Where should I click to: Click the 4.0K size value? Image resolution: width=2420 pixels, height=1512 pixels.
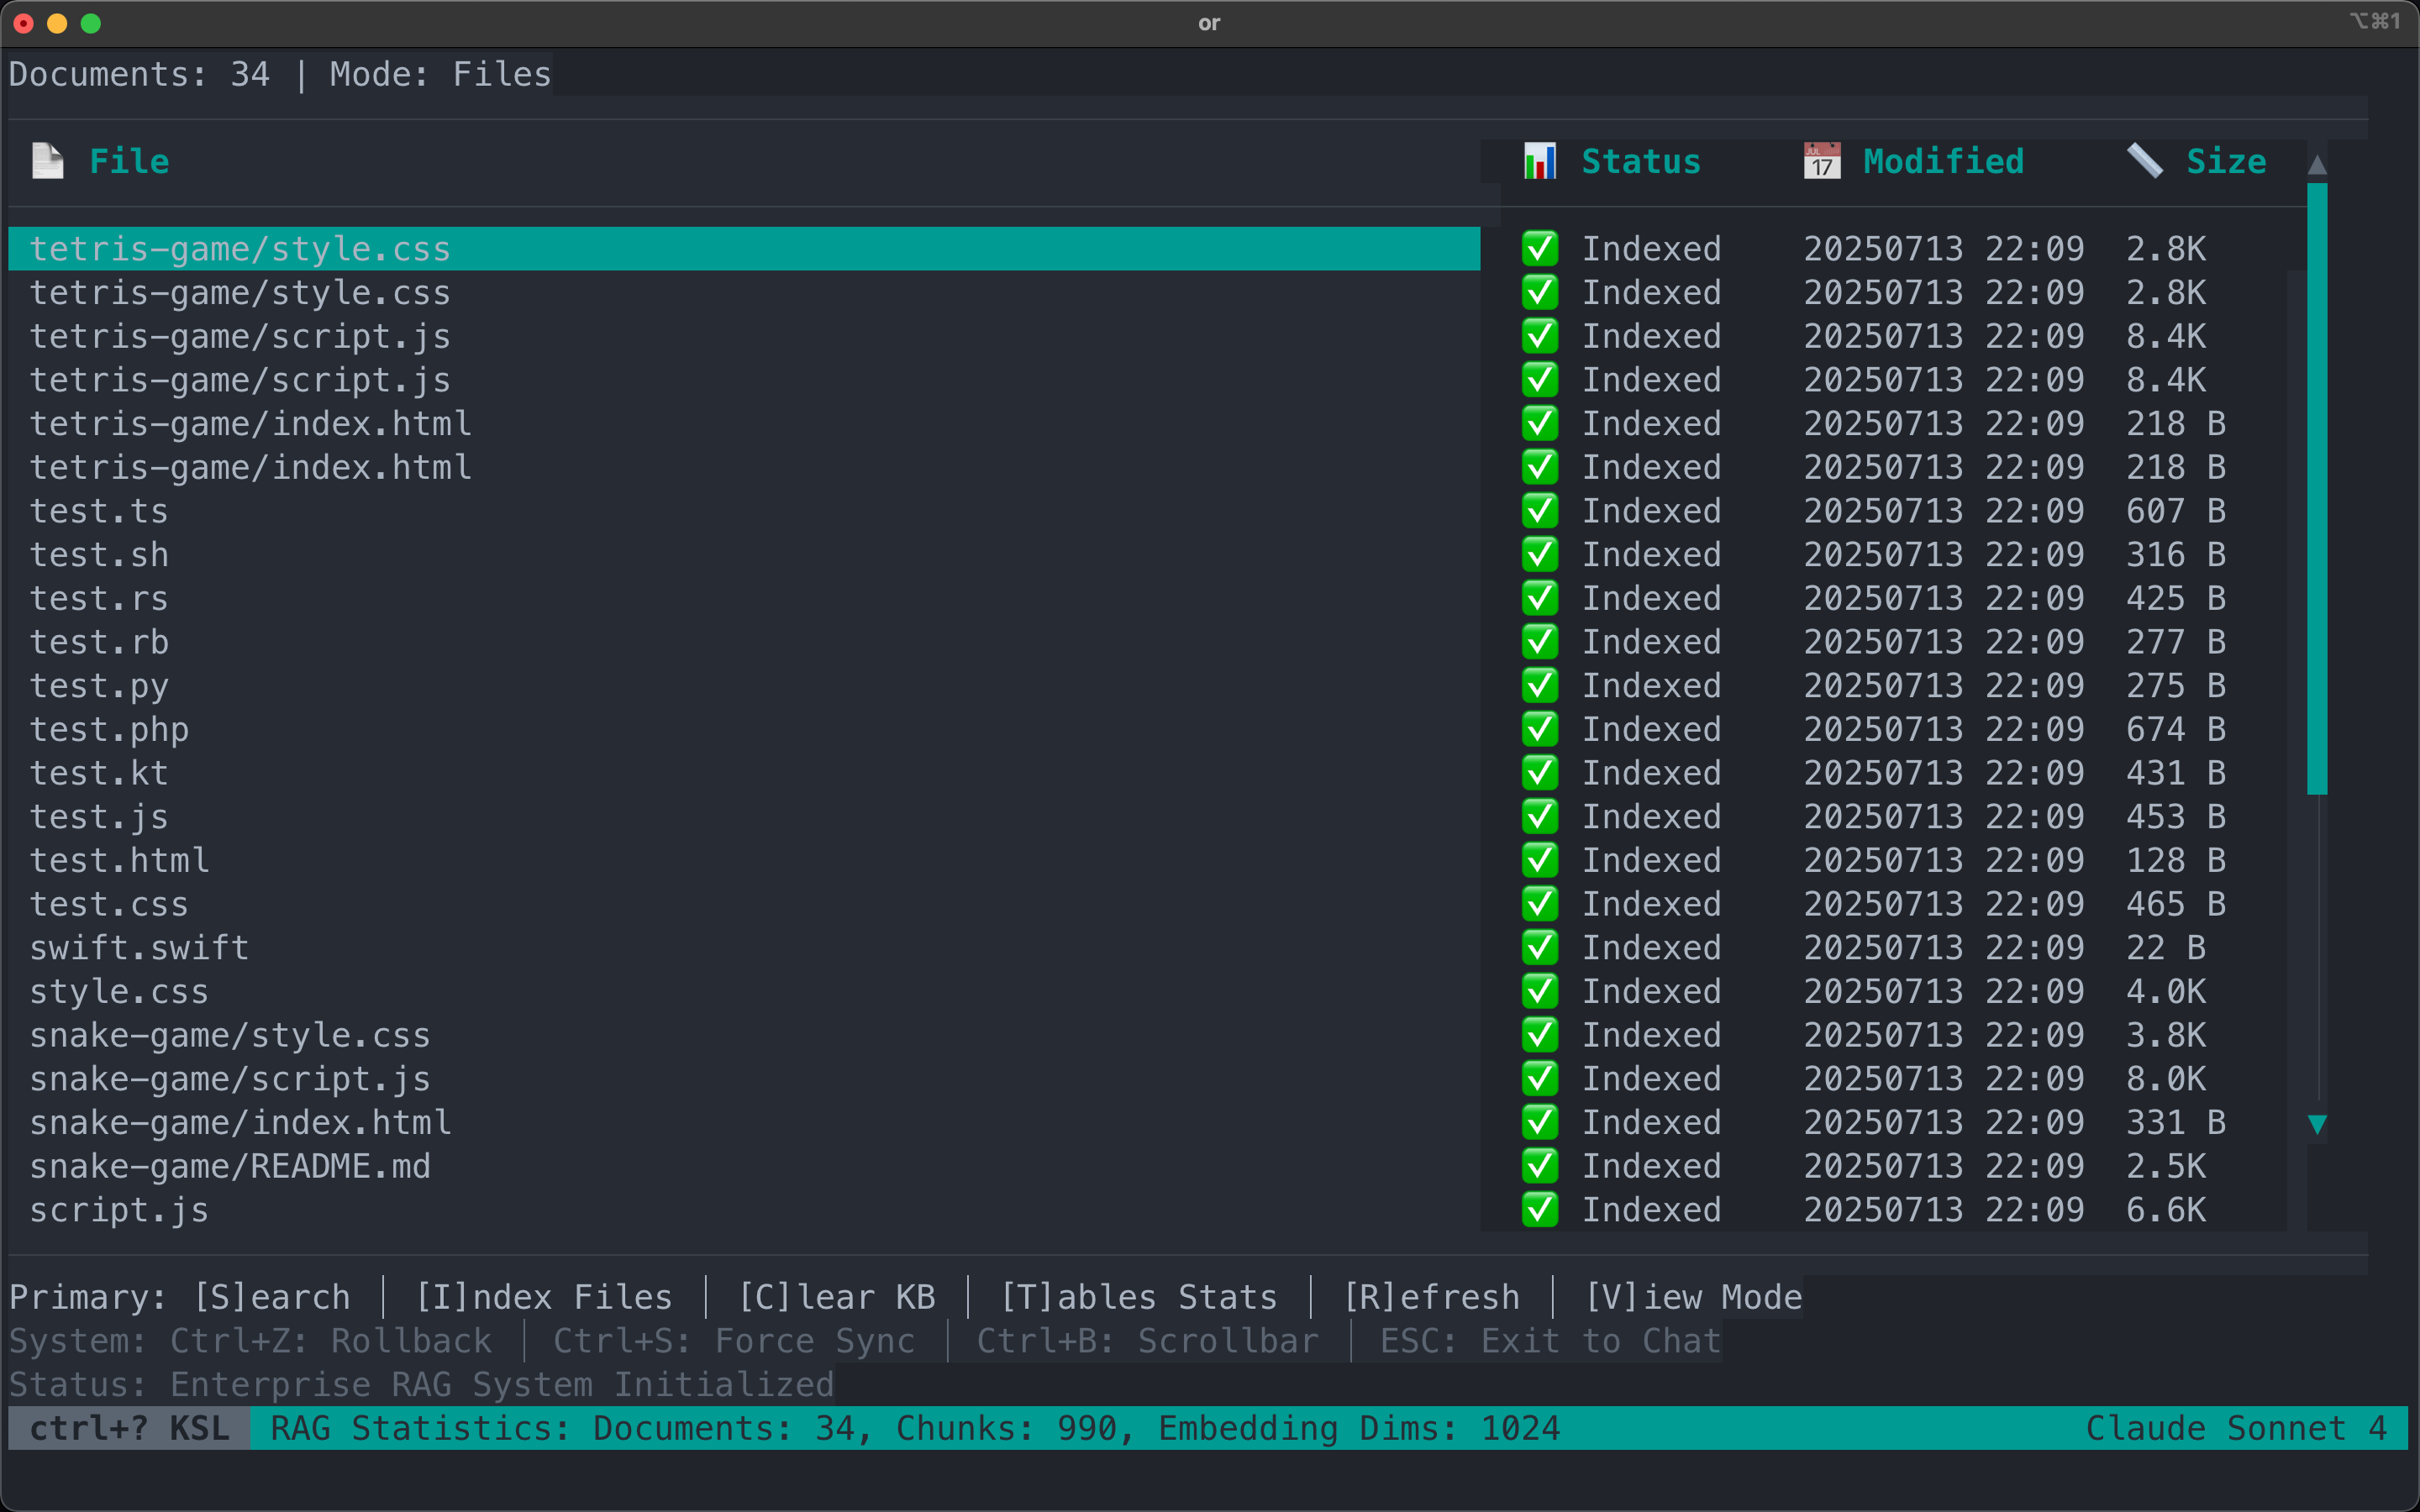2166,992
